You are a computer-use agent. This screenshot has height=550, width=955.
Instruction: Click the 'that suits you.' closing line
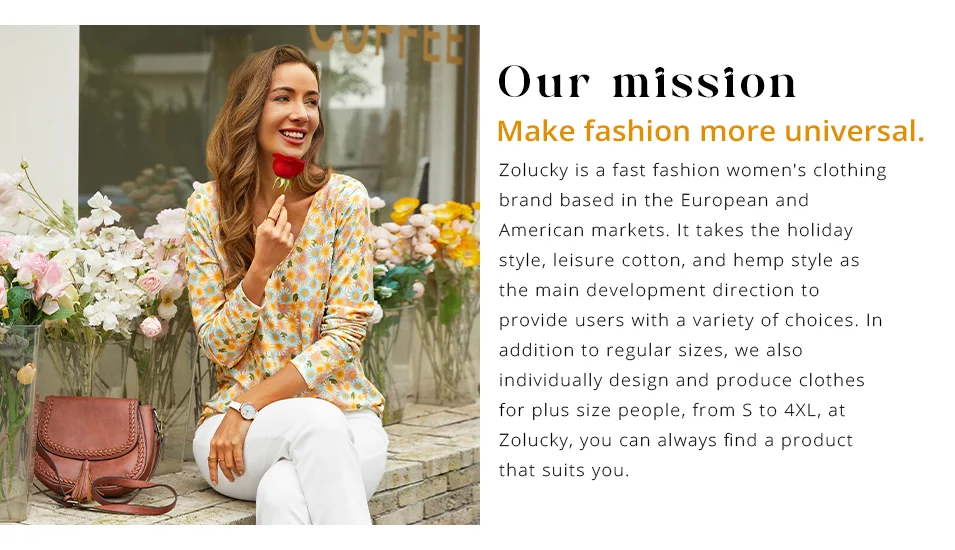point(564,470)
